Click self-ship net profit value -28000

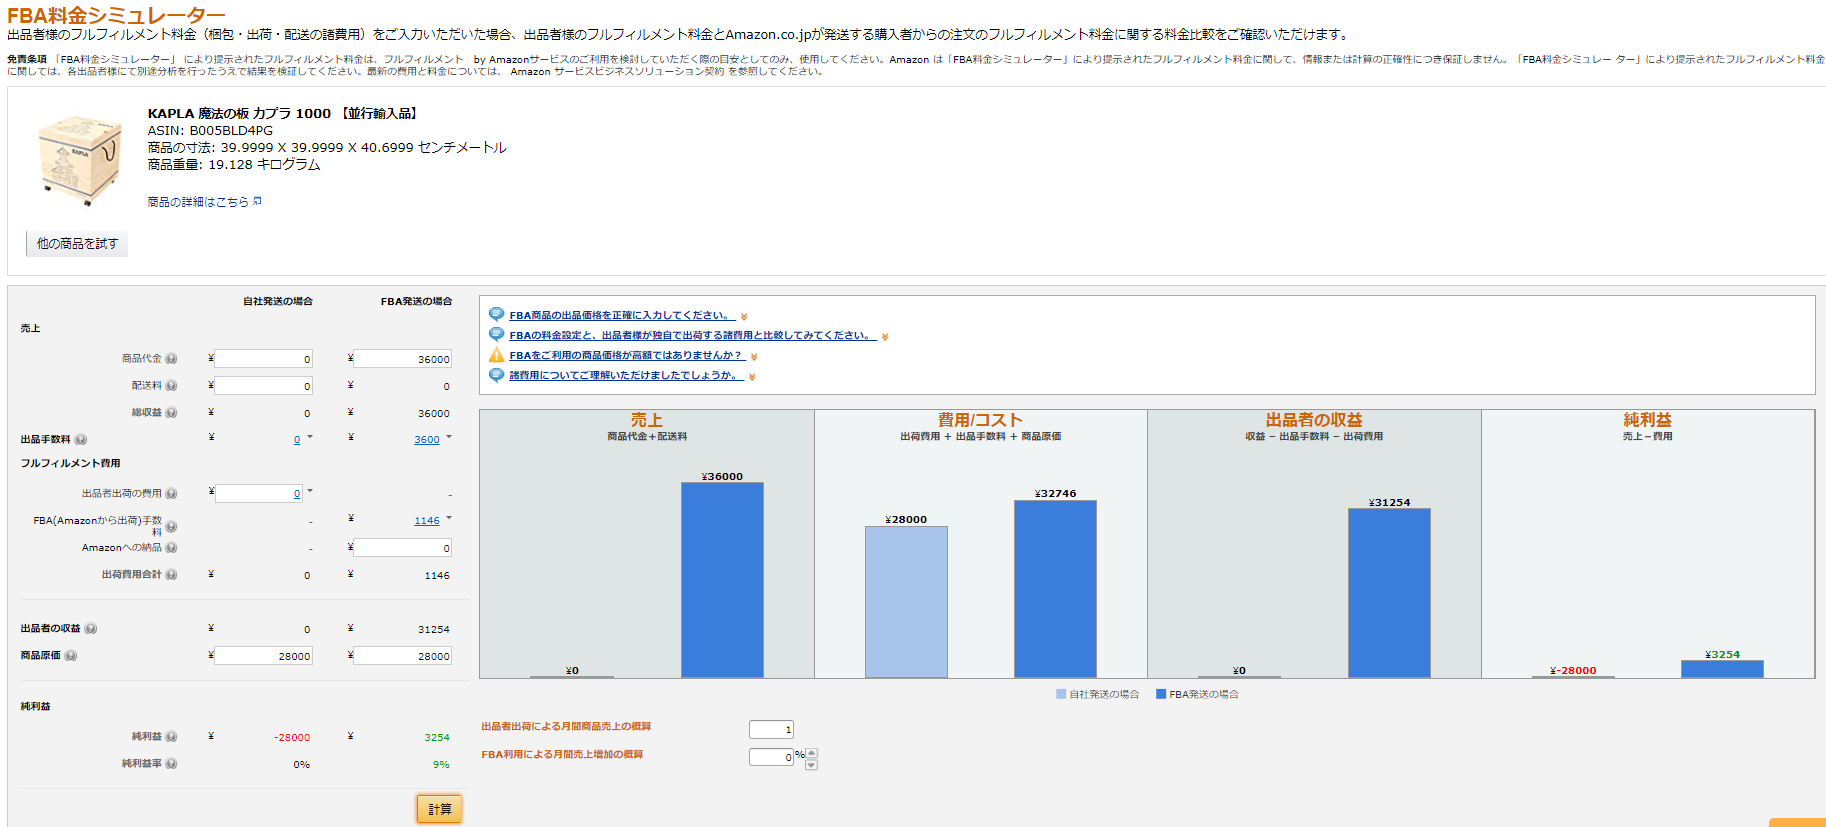tap(292, 738)
